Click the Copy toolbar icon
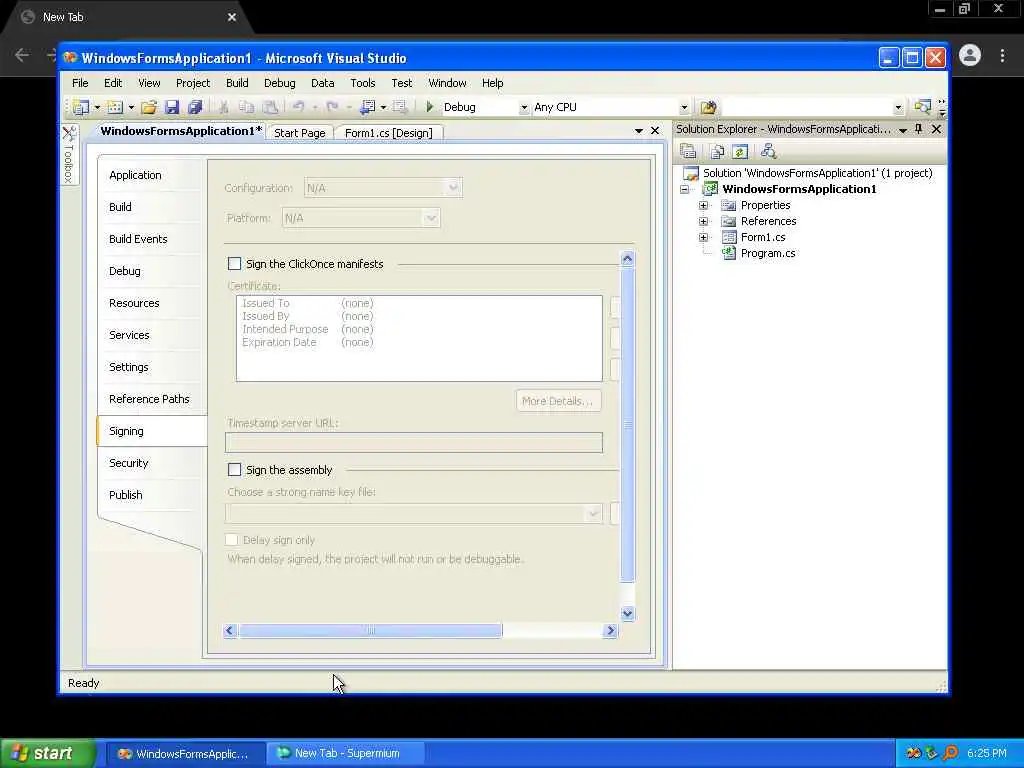Image resolution: width=1024 pixels, height=768 pixels. click(x=246, y=107)
